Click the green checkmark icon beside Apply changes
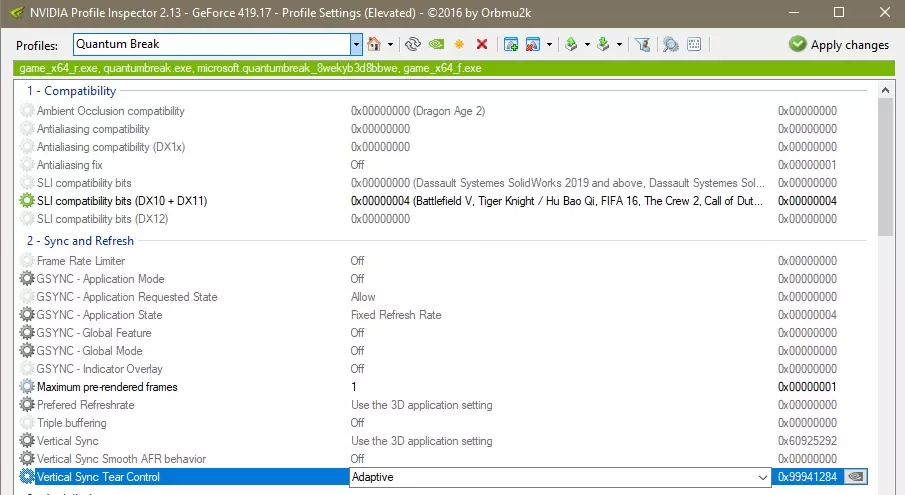905x495 pixels. [798, 44]
